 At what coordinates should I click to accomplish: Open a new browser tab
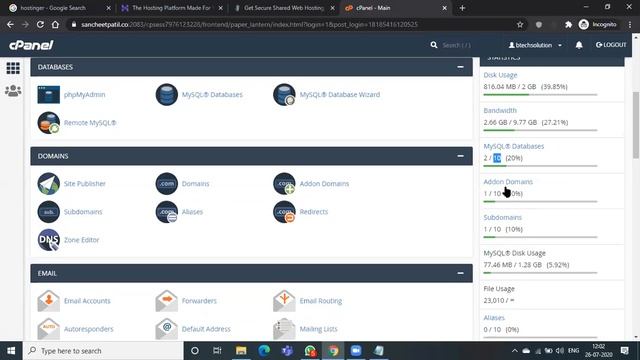(462, 8)
